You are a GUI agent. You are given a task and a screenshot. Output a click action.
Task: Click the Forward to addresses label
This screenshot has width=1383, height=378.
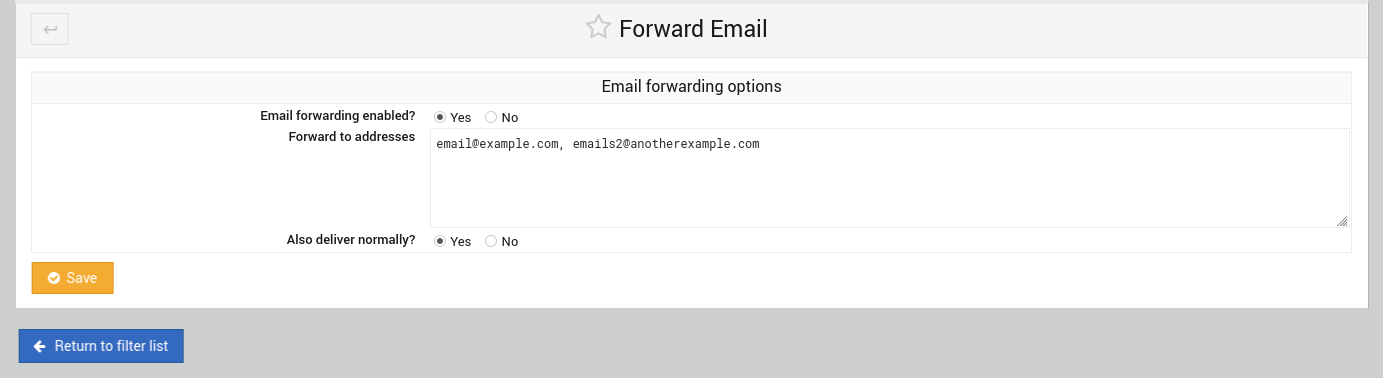(x=352, y=137)
